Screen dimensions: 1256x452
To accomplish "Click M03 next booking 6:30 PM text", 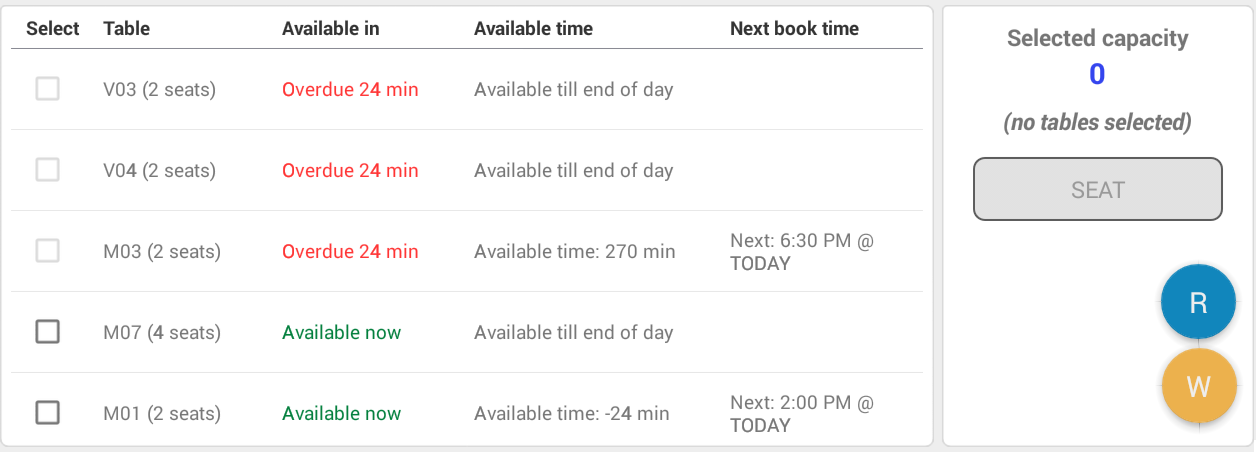I will pyautogui.click(x=802, y=252).
